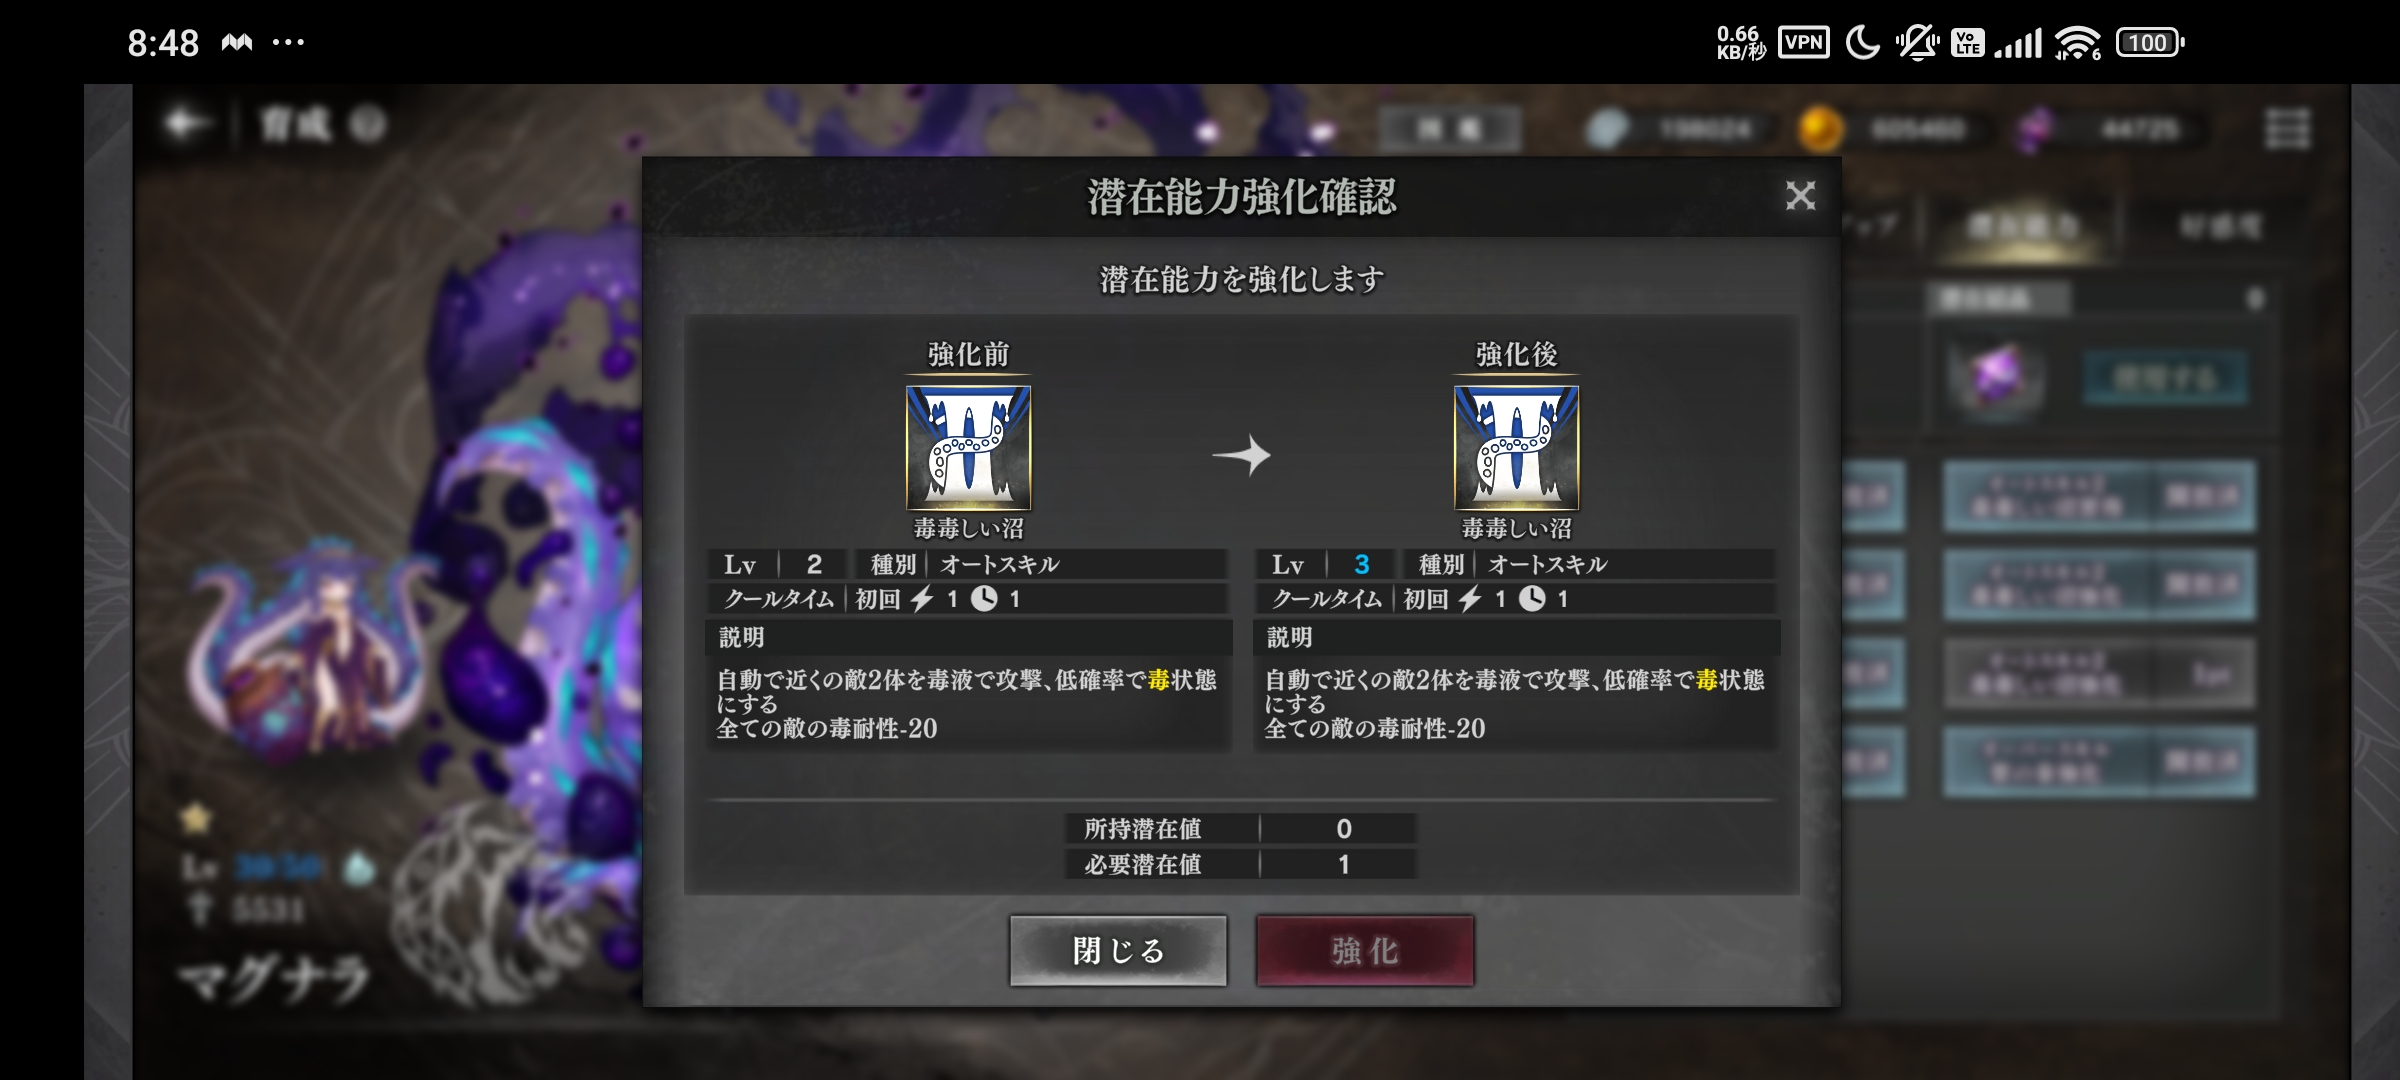Tap the third darker skill row in right panel
2400x1080 pixels.
coord(2099,674)
